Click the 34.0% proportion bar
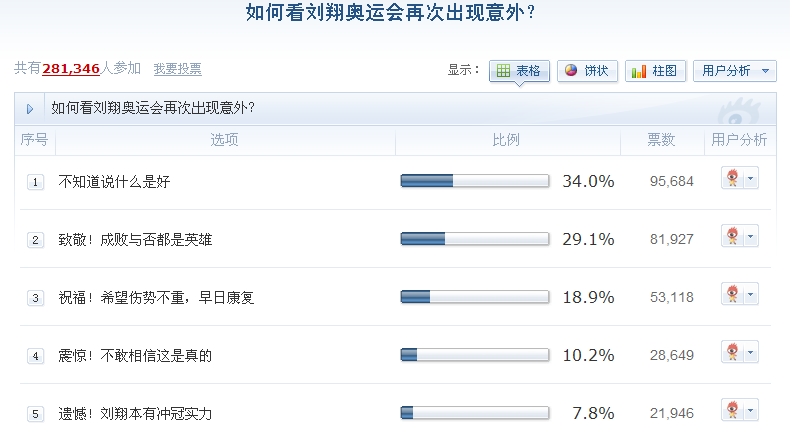Viewport: 792px width, 435px height. click(474, 181)
